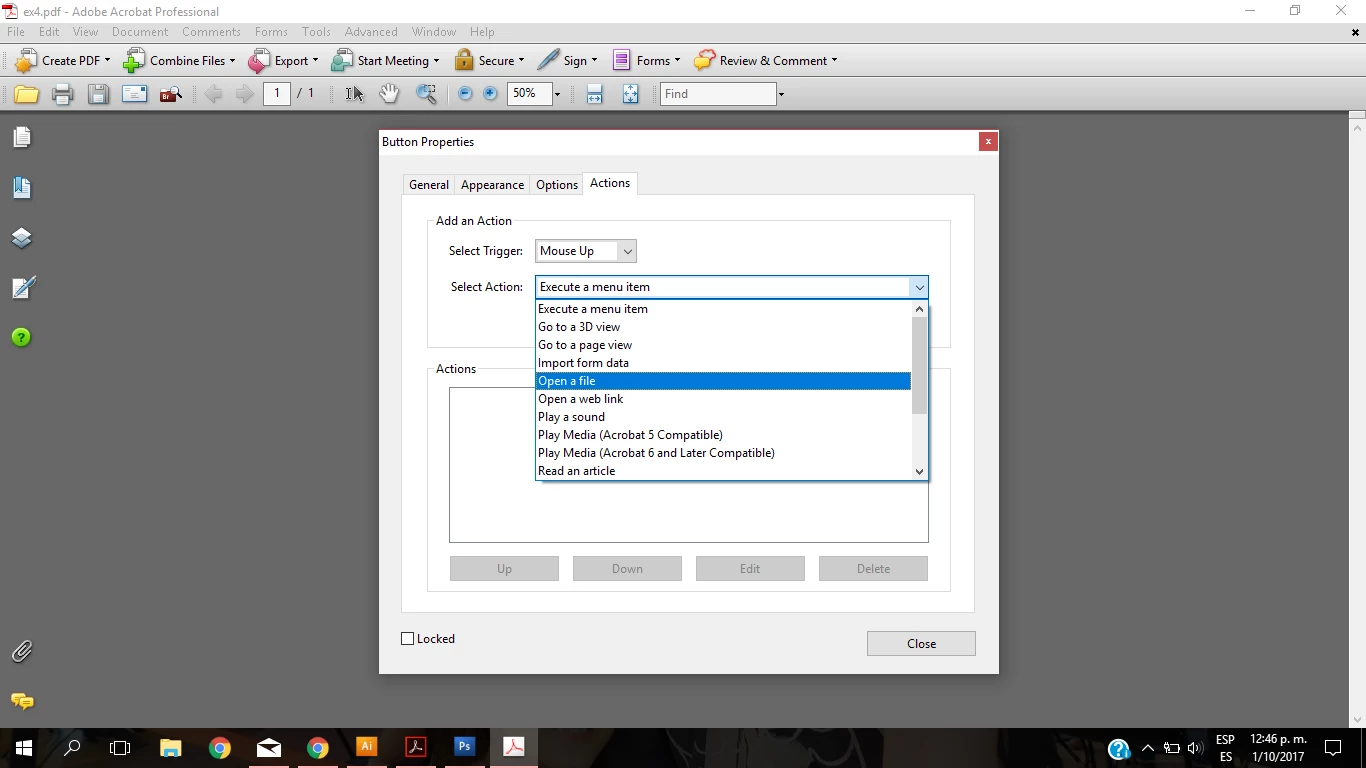Select 'Open a file' in list
Screen dimensions: 1366x768
click(723, 381)
